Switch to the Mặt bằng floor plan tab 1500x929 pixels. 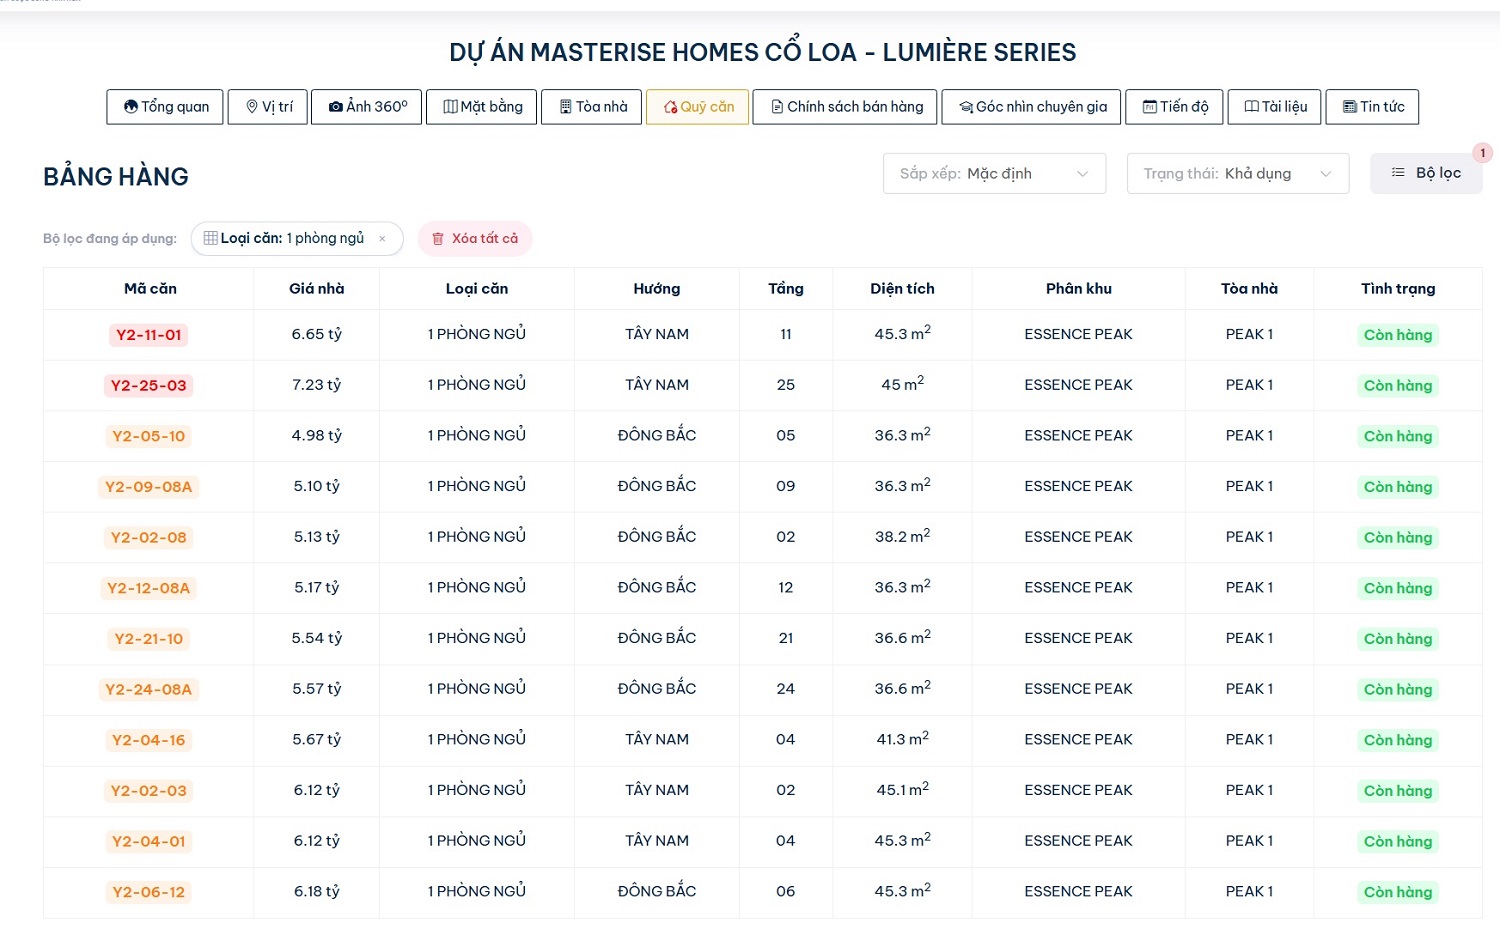(482, 107)
